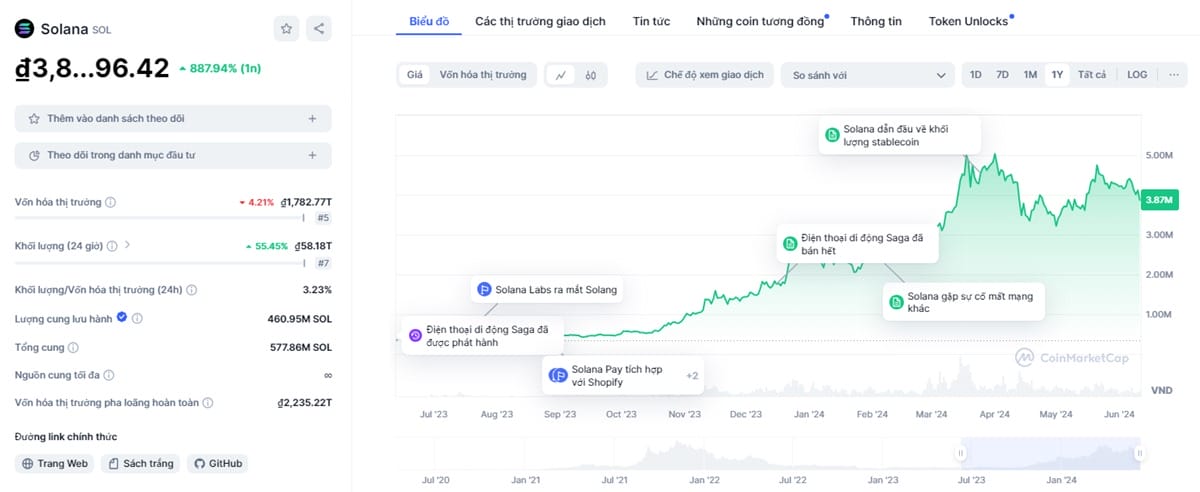
Task: Click the left handle of range slider
Action: pos(961,453)
